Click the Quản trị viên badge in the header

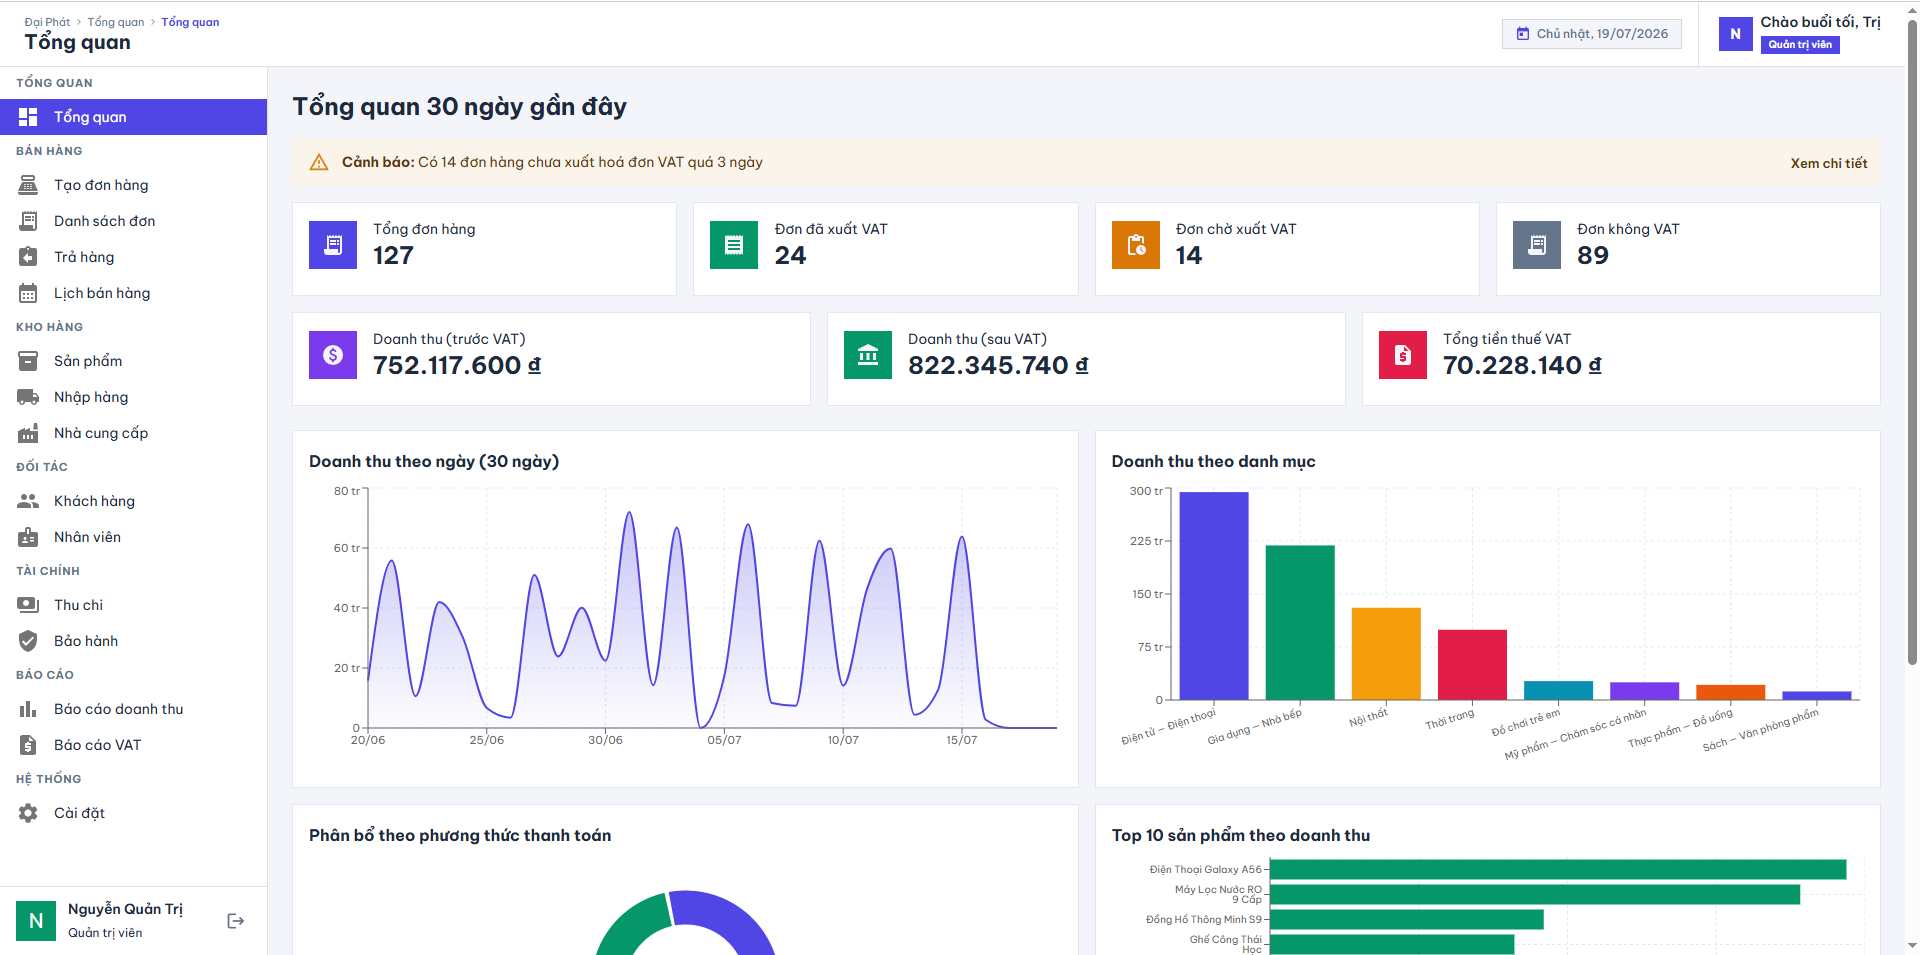pos(1800,45)
